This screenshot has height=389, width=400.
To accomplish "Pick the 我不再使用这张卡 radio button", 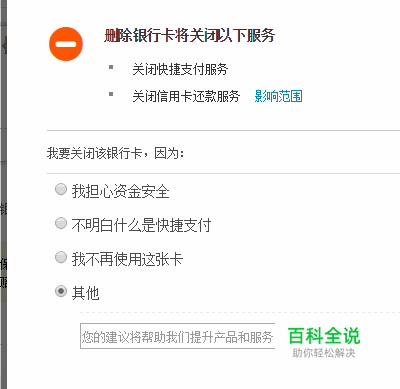I will pyautogui.click(x=61, y=257).
